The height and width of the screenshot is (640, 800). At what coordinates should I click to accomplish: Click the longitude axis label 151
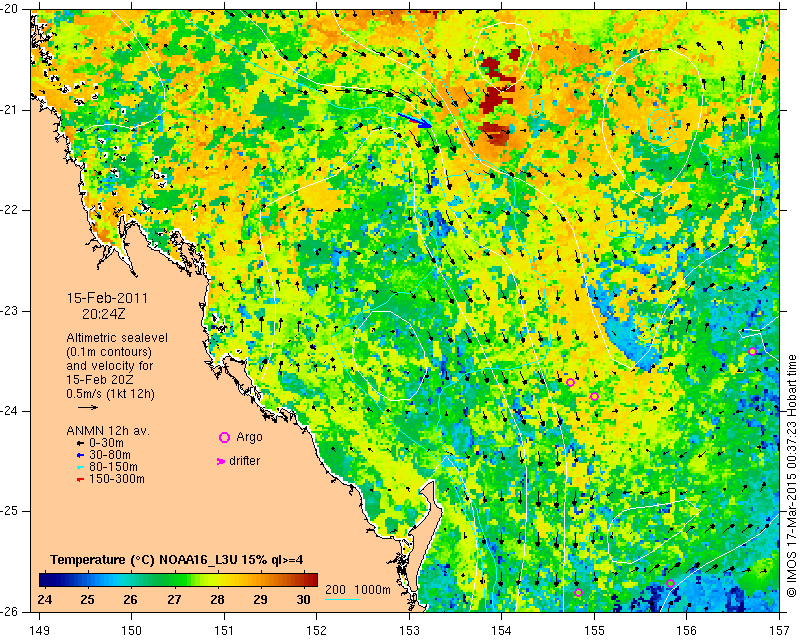224,631
